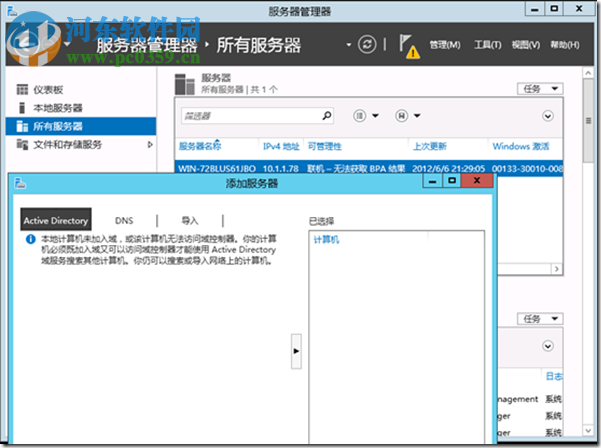Click the search magnifier icon in the filter
This screenshot has height=448, width=601.
[x=327, y=115]
